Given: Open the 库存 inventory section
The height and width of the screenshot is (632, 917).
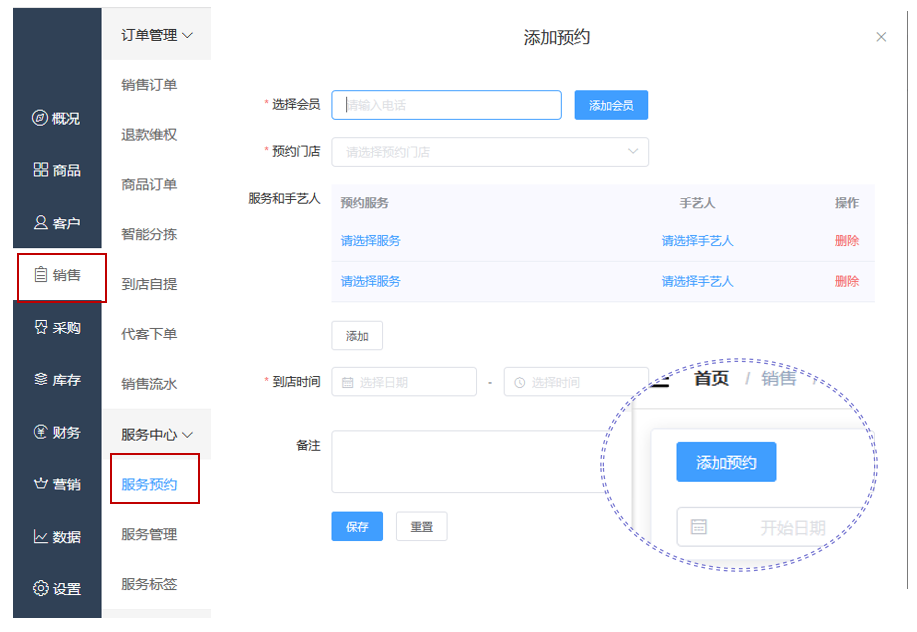Looking at the screenshot, I should coord(57,380).
